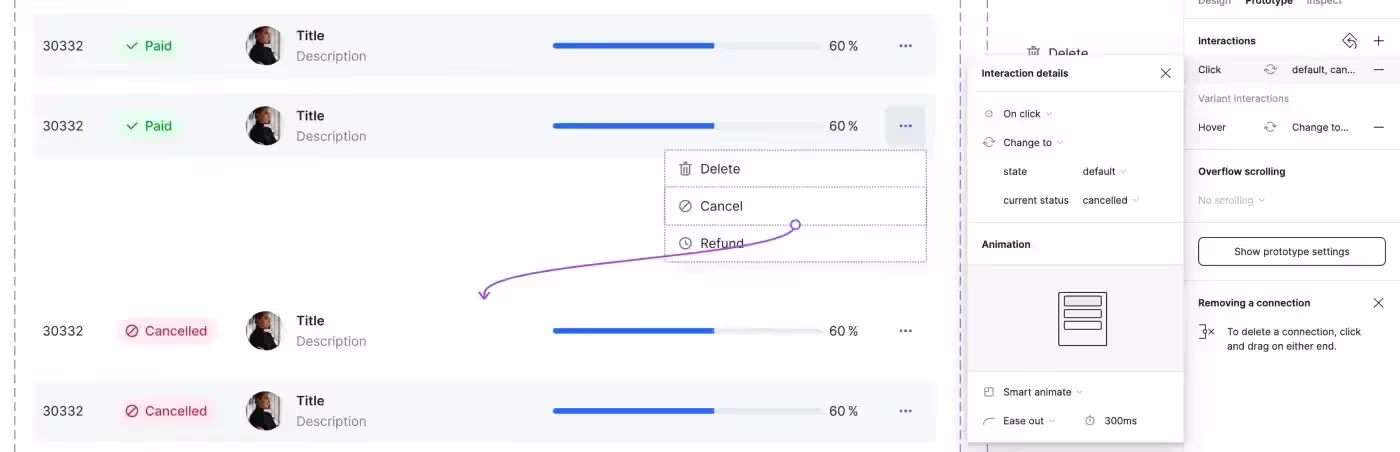Click the 300ms duration field
This screenshot has width=1400, height=452.
[1120, 421]
